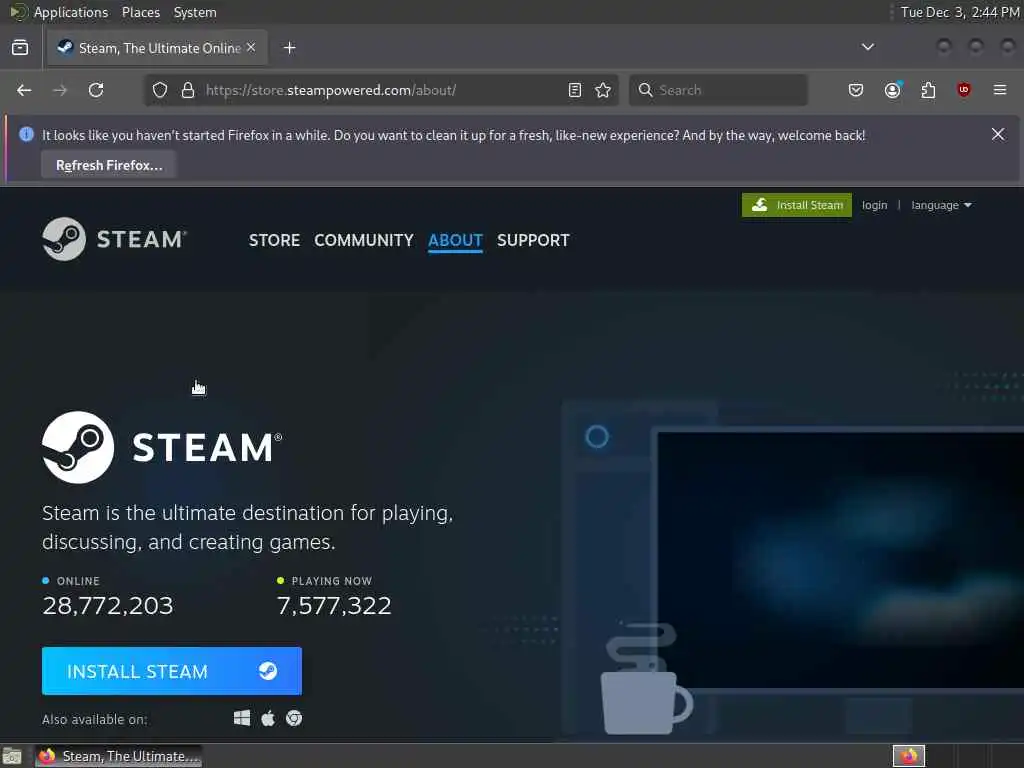
Task: Bookmark this page with the star icon
Action: (x=603, y=90)
